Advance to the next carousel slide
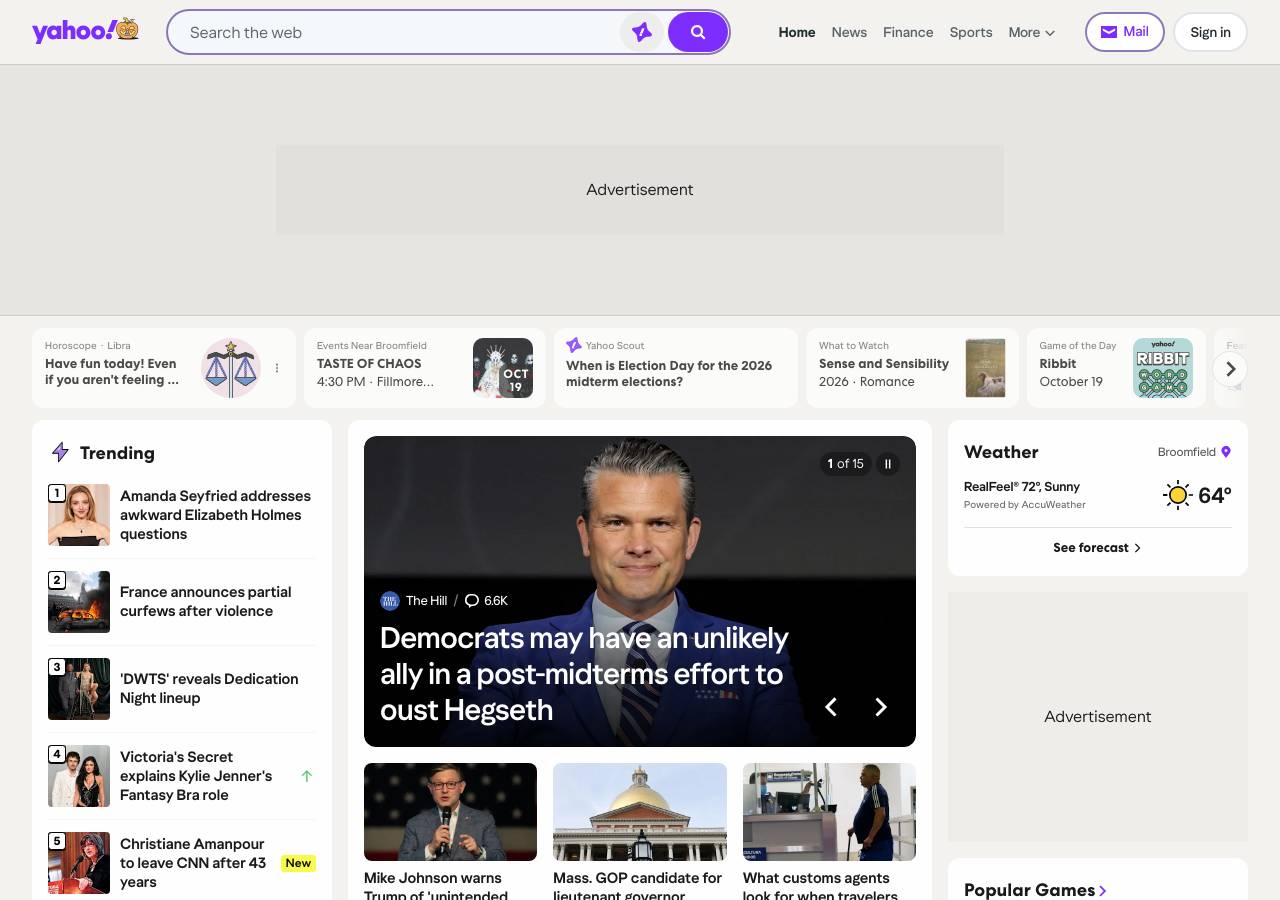Screen dimensions: 1280x900 click(881, 707)
